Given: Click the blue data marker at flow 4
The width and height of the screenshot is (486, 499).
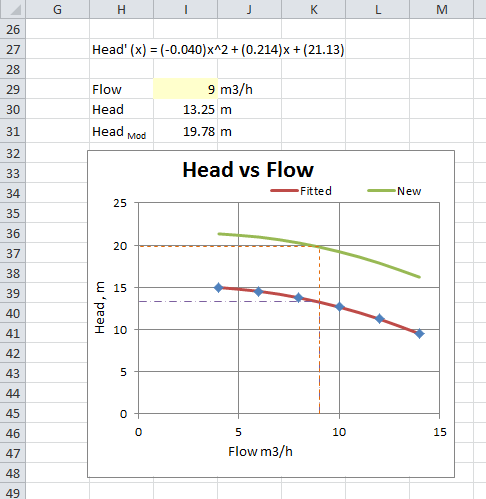Looking at the screenshot, I should tap(219, 287).
